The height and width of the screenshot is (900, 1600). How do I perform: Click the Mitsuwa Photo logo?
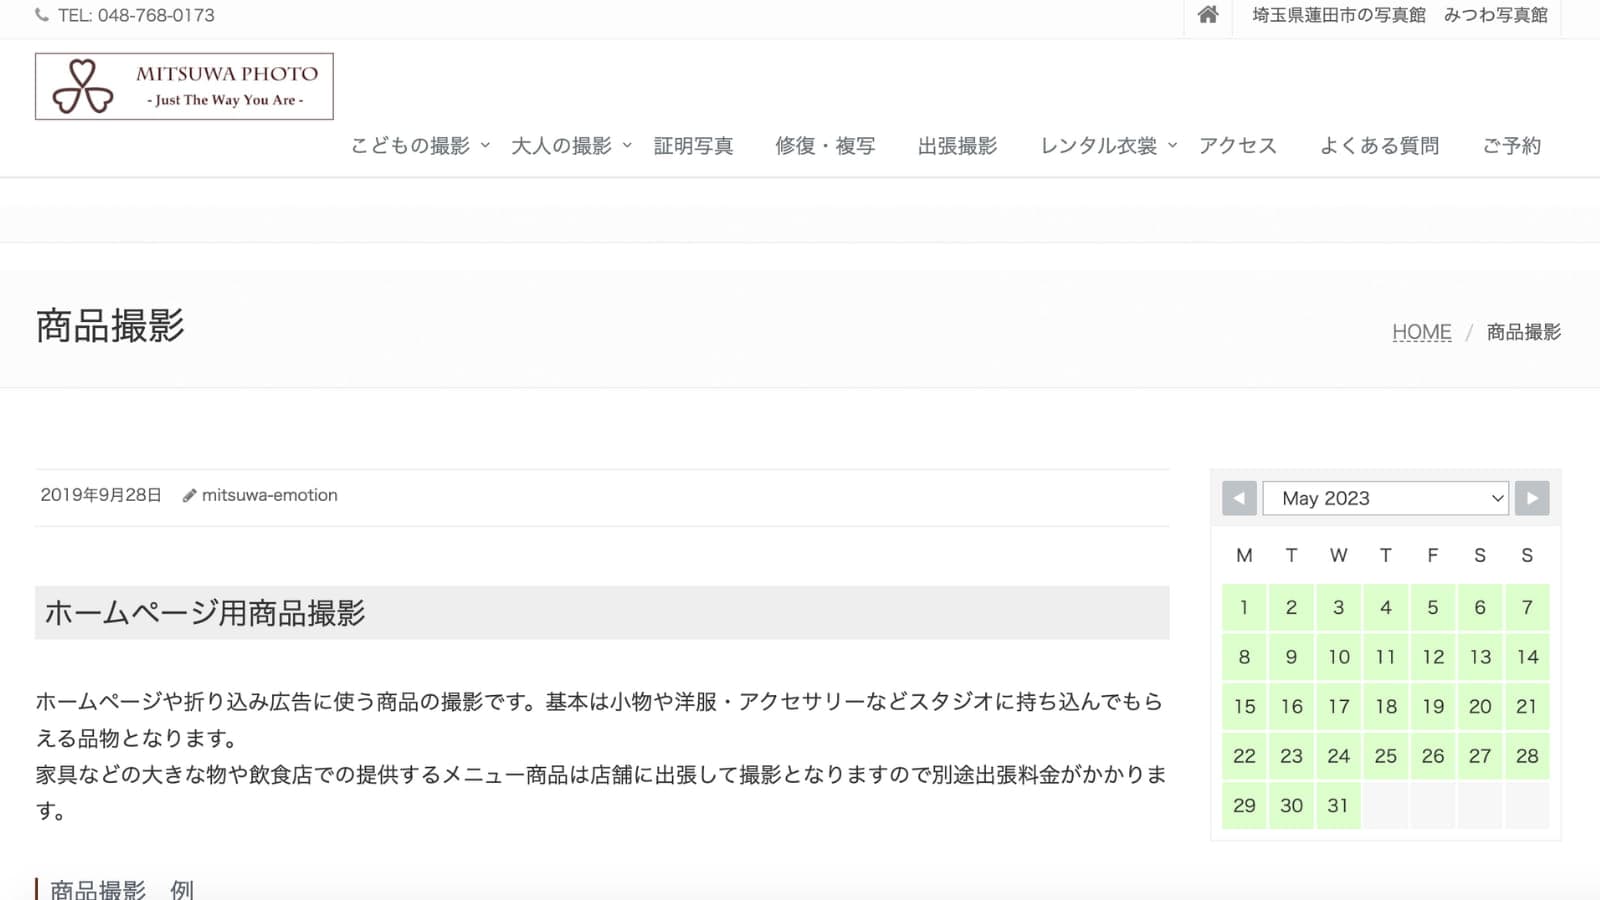click(184, 87)
